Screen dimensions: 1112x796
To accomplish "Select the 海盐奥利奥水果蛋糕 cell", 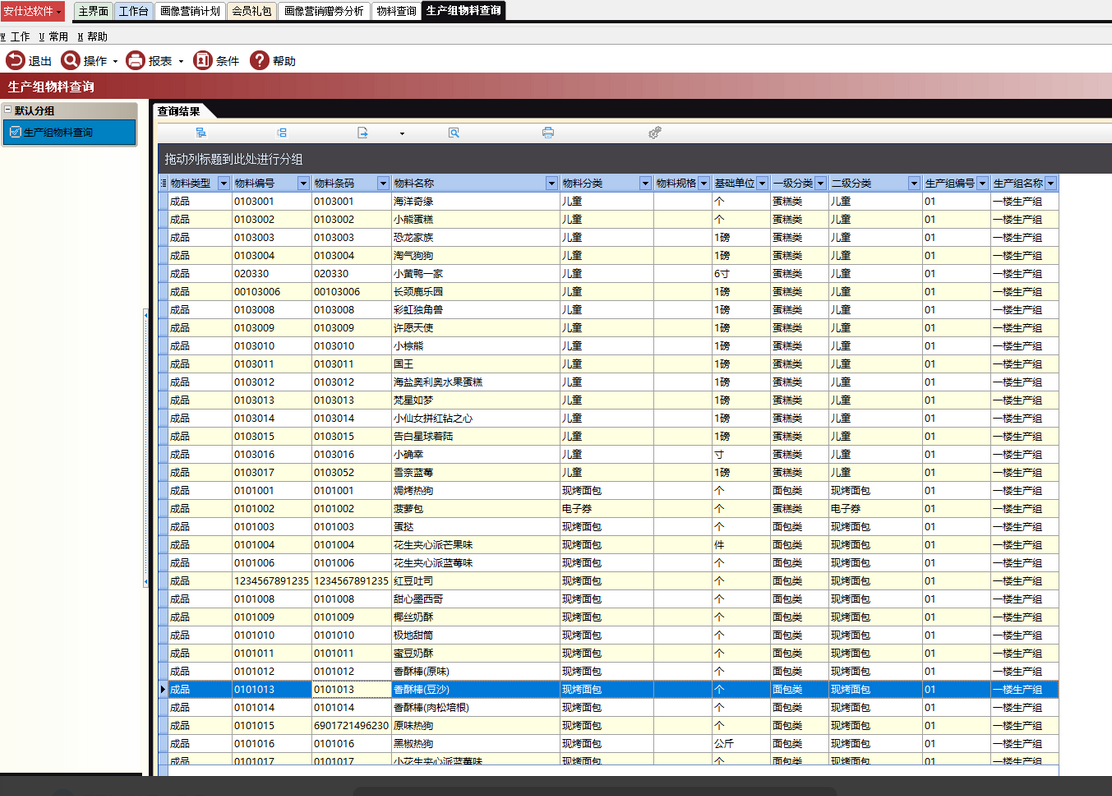I will click(x=475, y=382).
